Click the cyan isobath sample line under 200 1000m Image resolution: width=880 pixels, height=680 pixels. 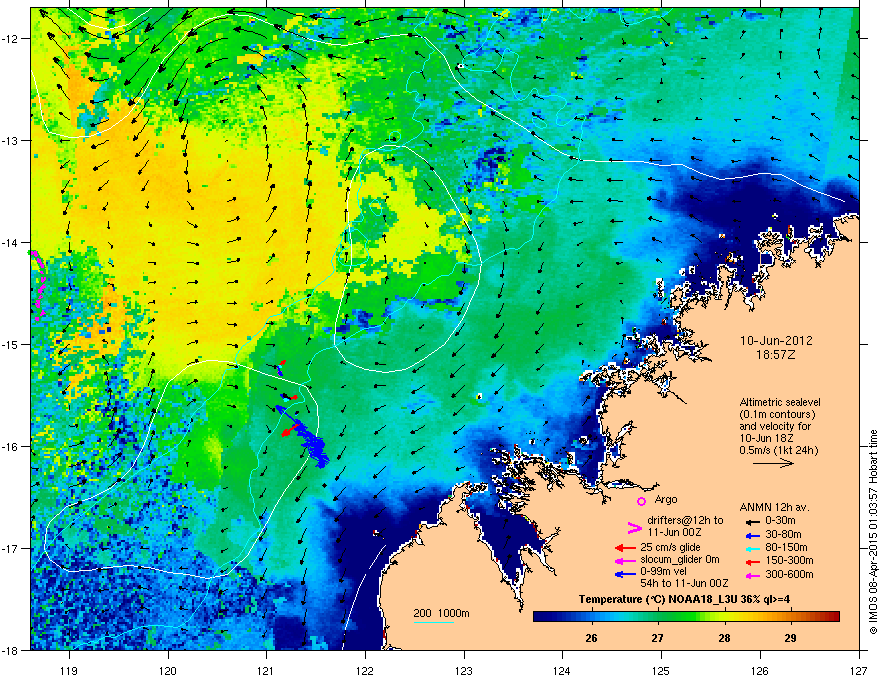coord(434,622)
